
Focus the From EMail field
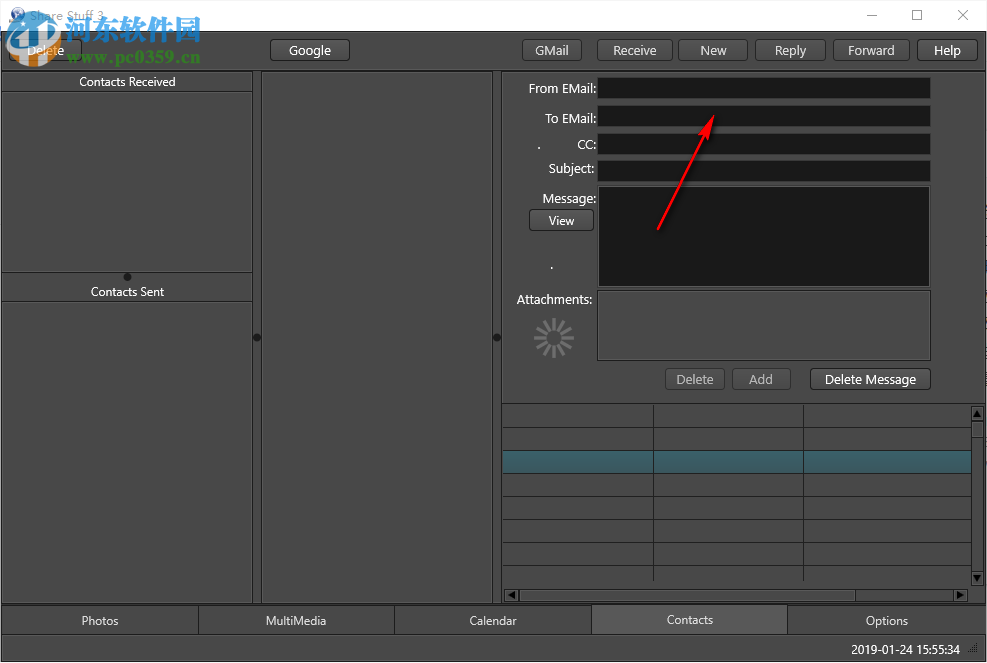coord(764,88)
